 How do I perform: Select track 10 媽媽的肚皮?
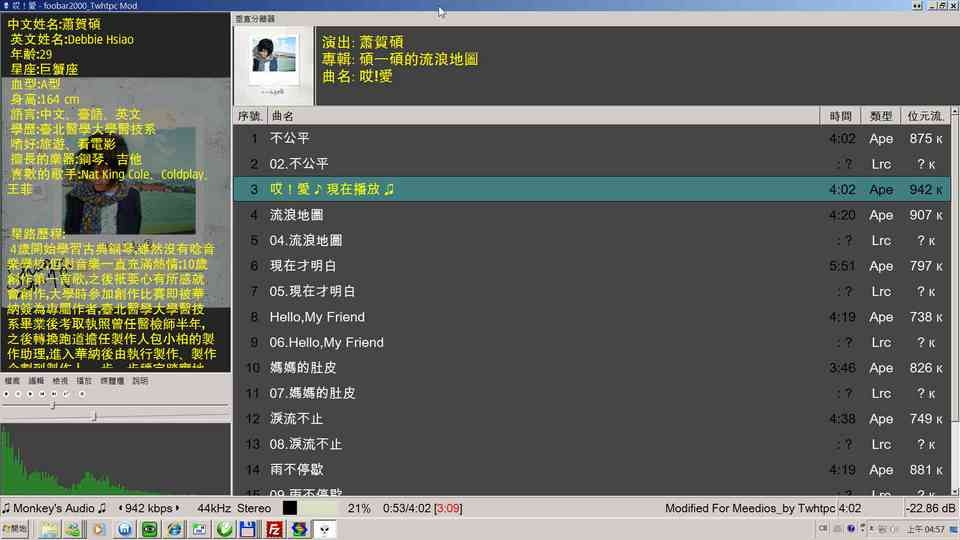pyautogui.click(x=591, y=368)
